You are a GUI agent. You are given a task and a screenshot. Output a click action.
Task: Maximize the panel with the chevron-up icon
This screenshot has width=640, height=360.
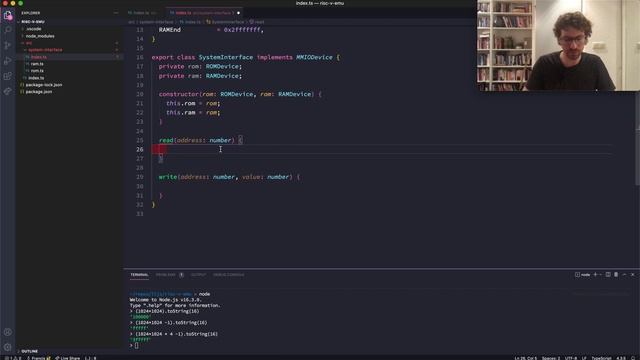click(x=624, y=275)
